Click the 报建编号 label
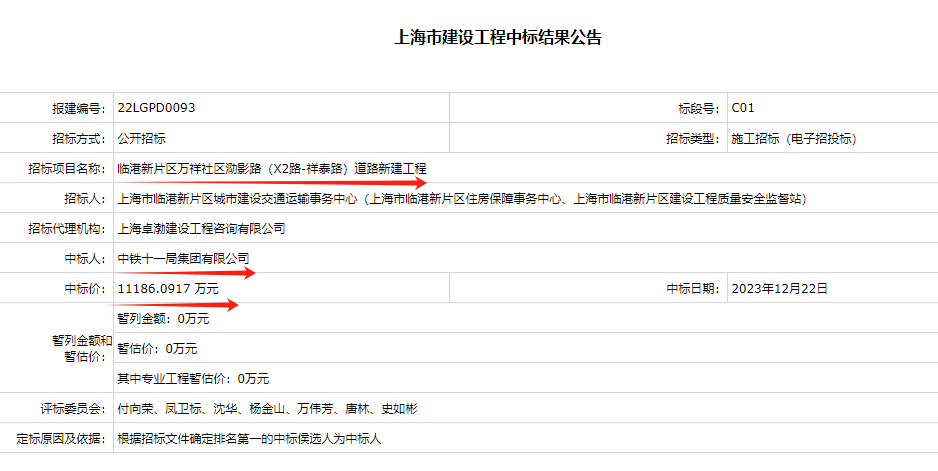This screenshot has height=471, width=938. (79, 108)
